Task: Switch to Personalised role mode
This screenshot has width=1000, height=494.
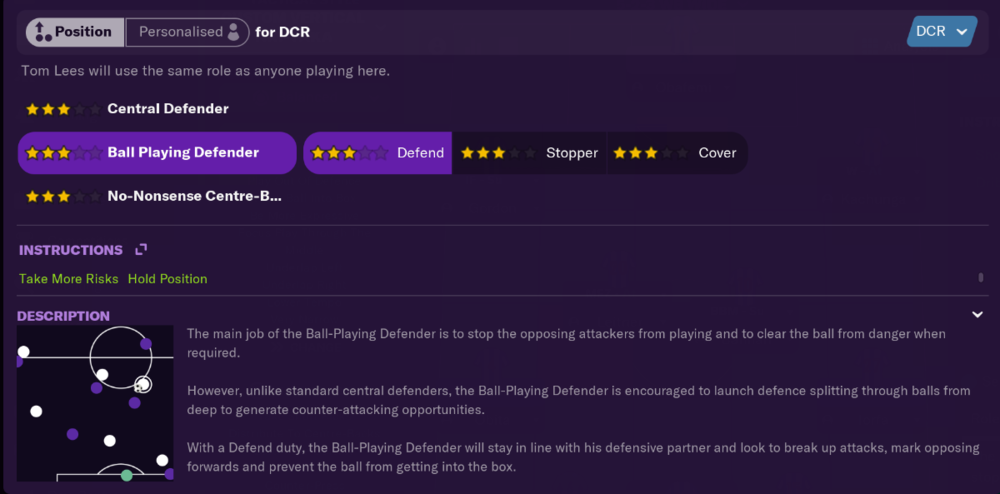Action: click(x=187, y=32)
